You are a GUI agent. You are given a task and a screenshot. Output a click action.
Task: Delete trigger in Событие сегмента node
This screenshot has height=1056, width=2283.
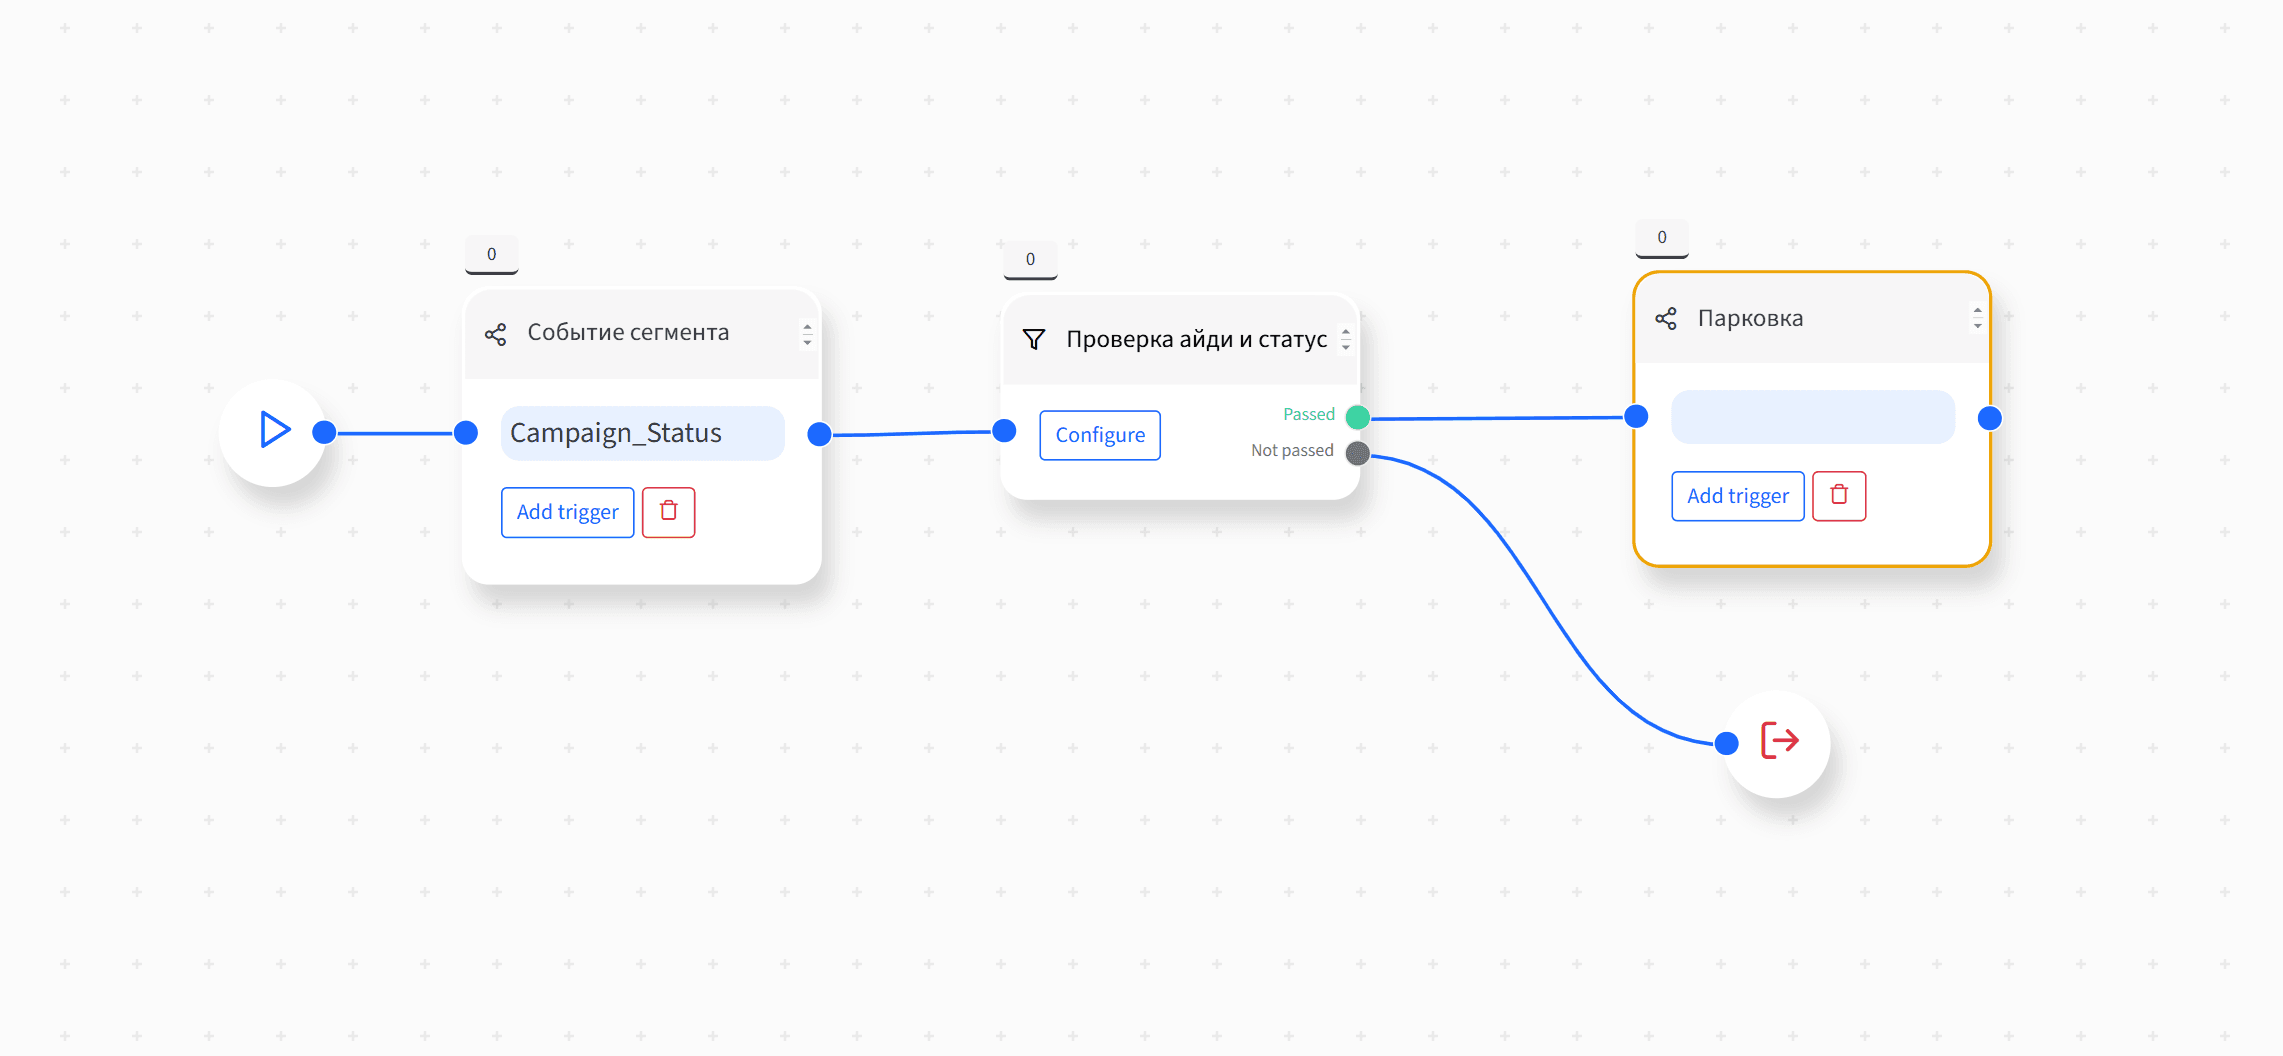coord(668,512)
